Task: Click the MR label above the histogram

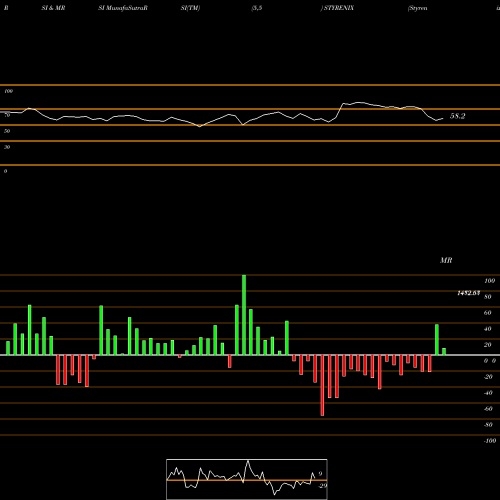Action: click(x=446, y=260)
